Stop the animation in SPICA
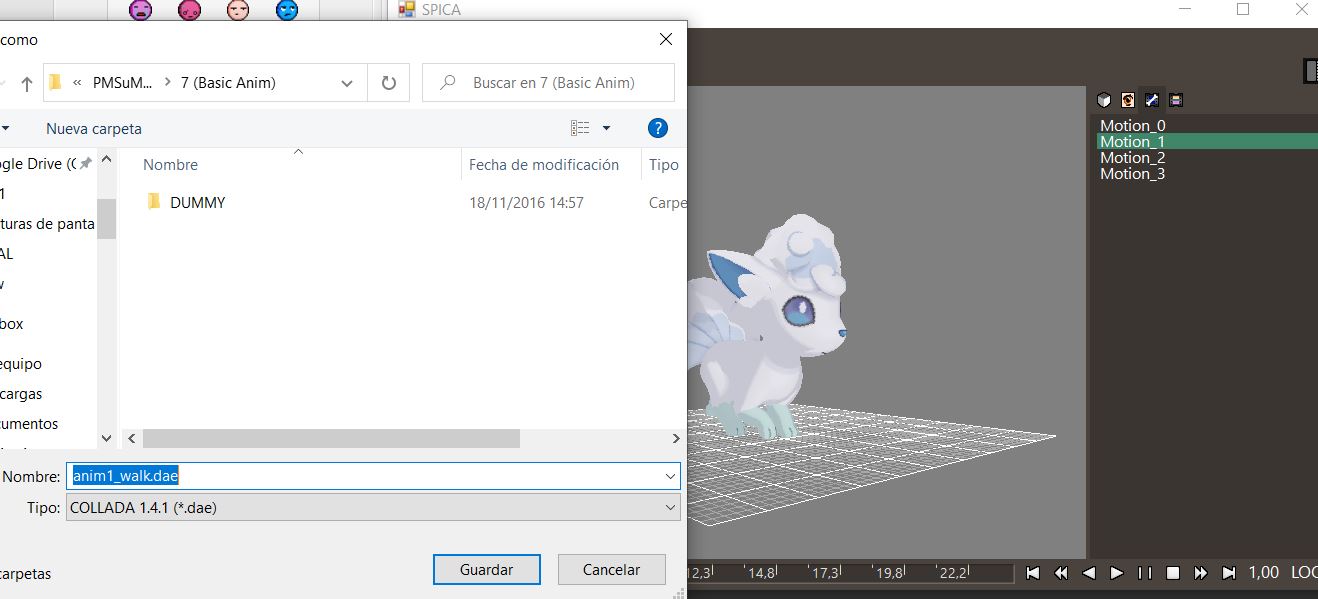 (1173, 573)
